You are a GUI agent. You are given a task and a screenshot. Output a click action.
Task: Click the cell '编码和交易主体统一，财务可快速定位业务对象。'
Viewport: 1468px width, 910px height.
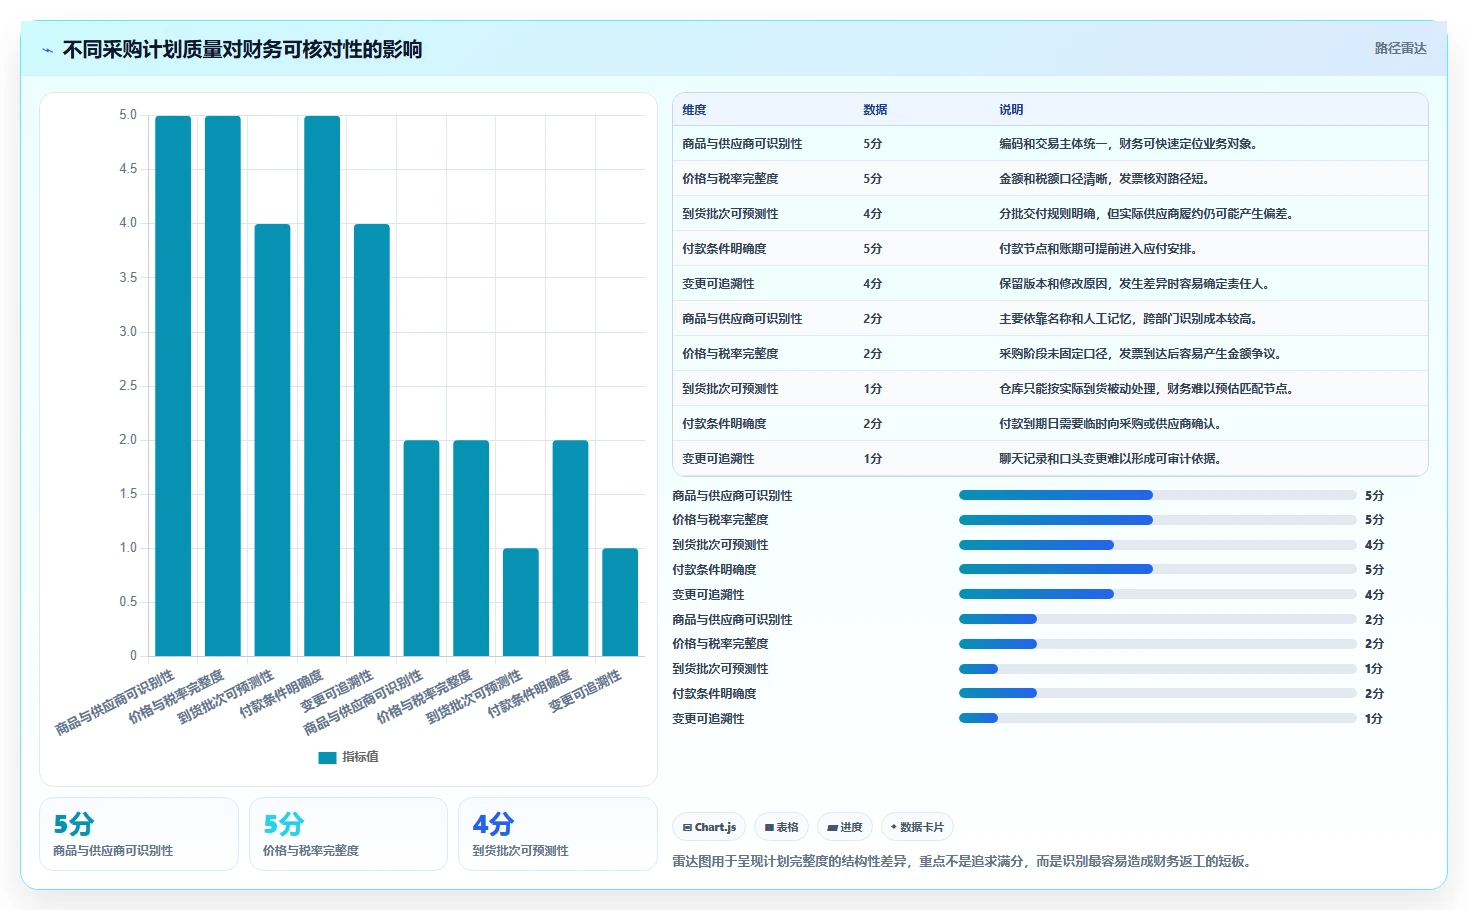(1128, 144)
